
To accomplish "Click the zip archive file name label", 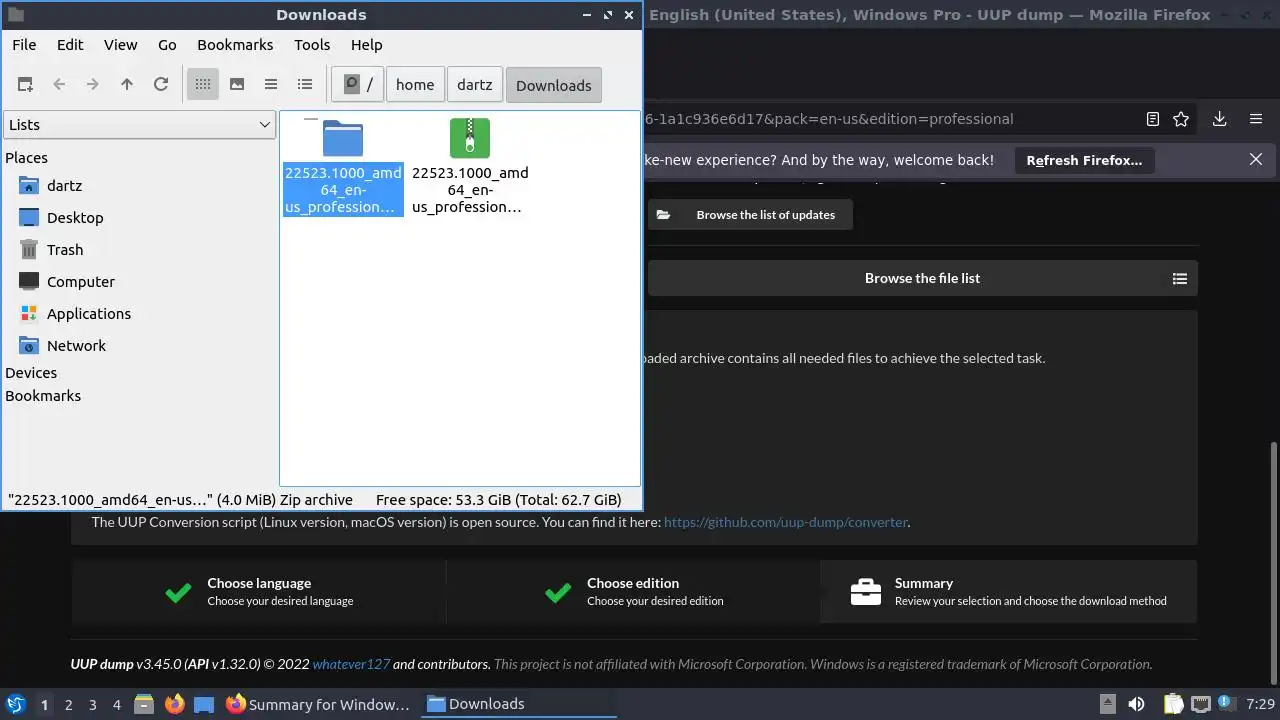I will [x=470, y=190].
